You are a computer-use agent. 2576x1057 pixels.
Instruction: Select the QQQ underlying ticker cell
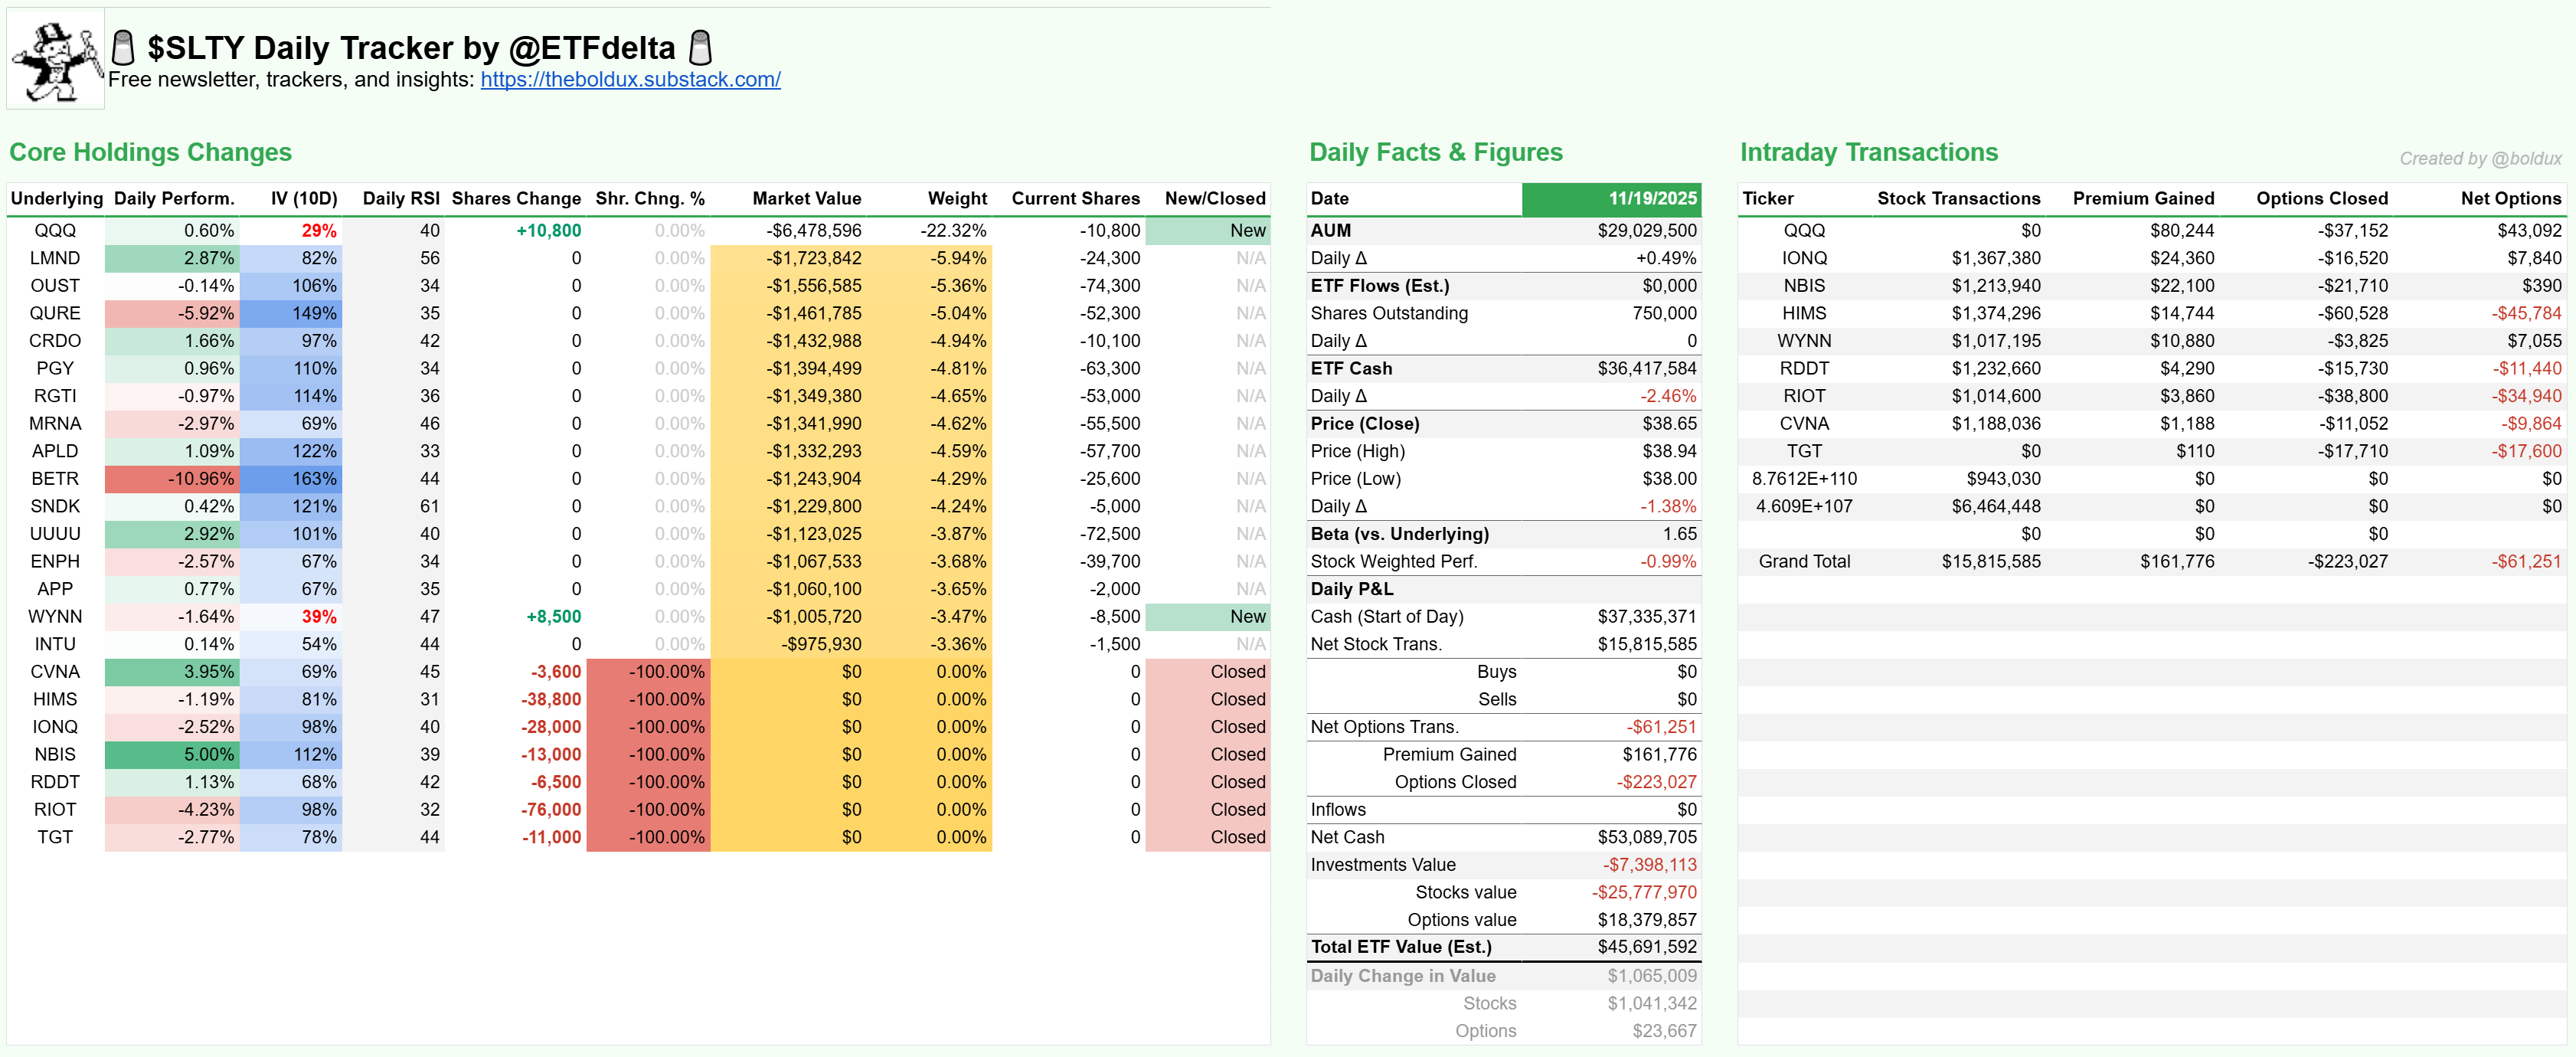tap(55, 230)
